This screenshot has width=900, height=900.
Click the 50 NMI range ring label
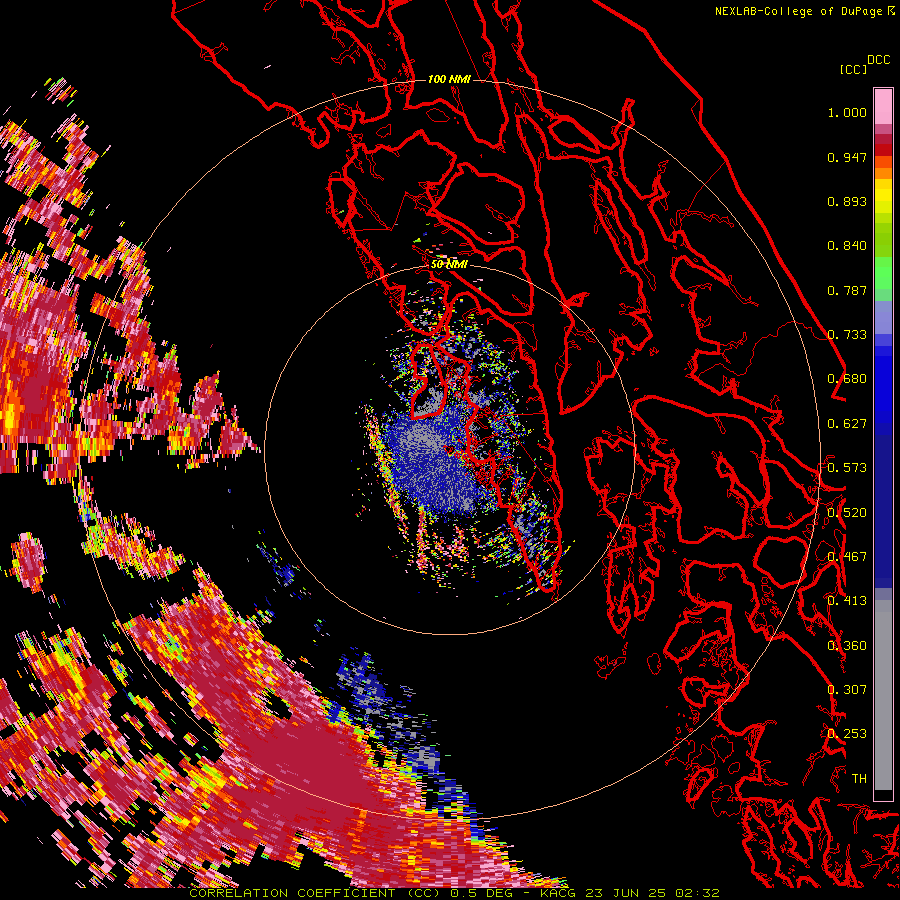click(x=449, y=265)
